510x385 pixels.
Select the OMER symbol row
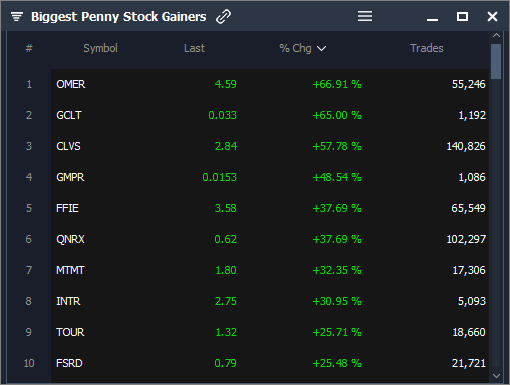point(270,84)
